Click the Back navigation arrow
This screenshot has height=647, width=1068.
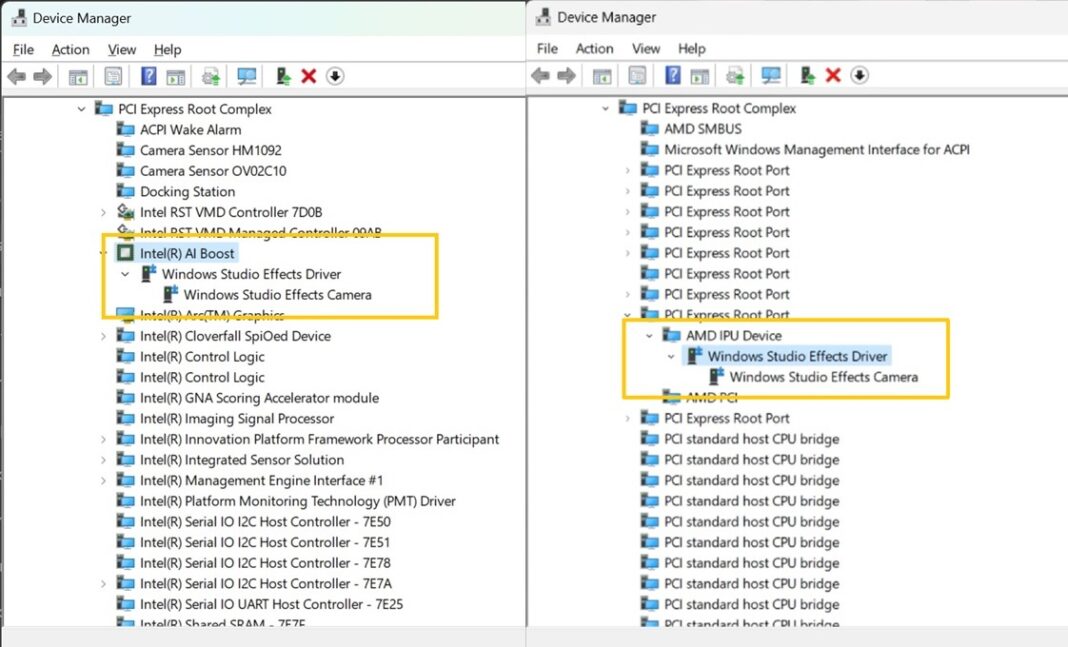[x=17, y=76]
